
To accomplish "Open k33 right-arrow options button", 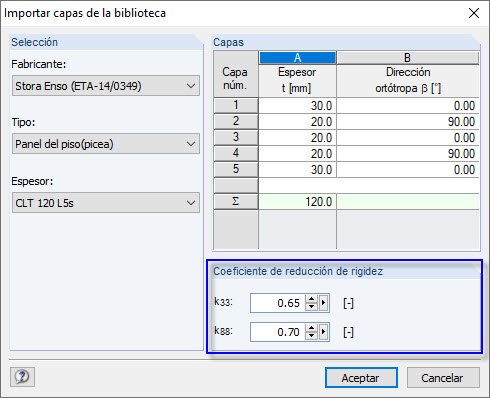I will coord(323,303).
